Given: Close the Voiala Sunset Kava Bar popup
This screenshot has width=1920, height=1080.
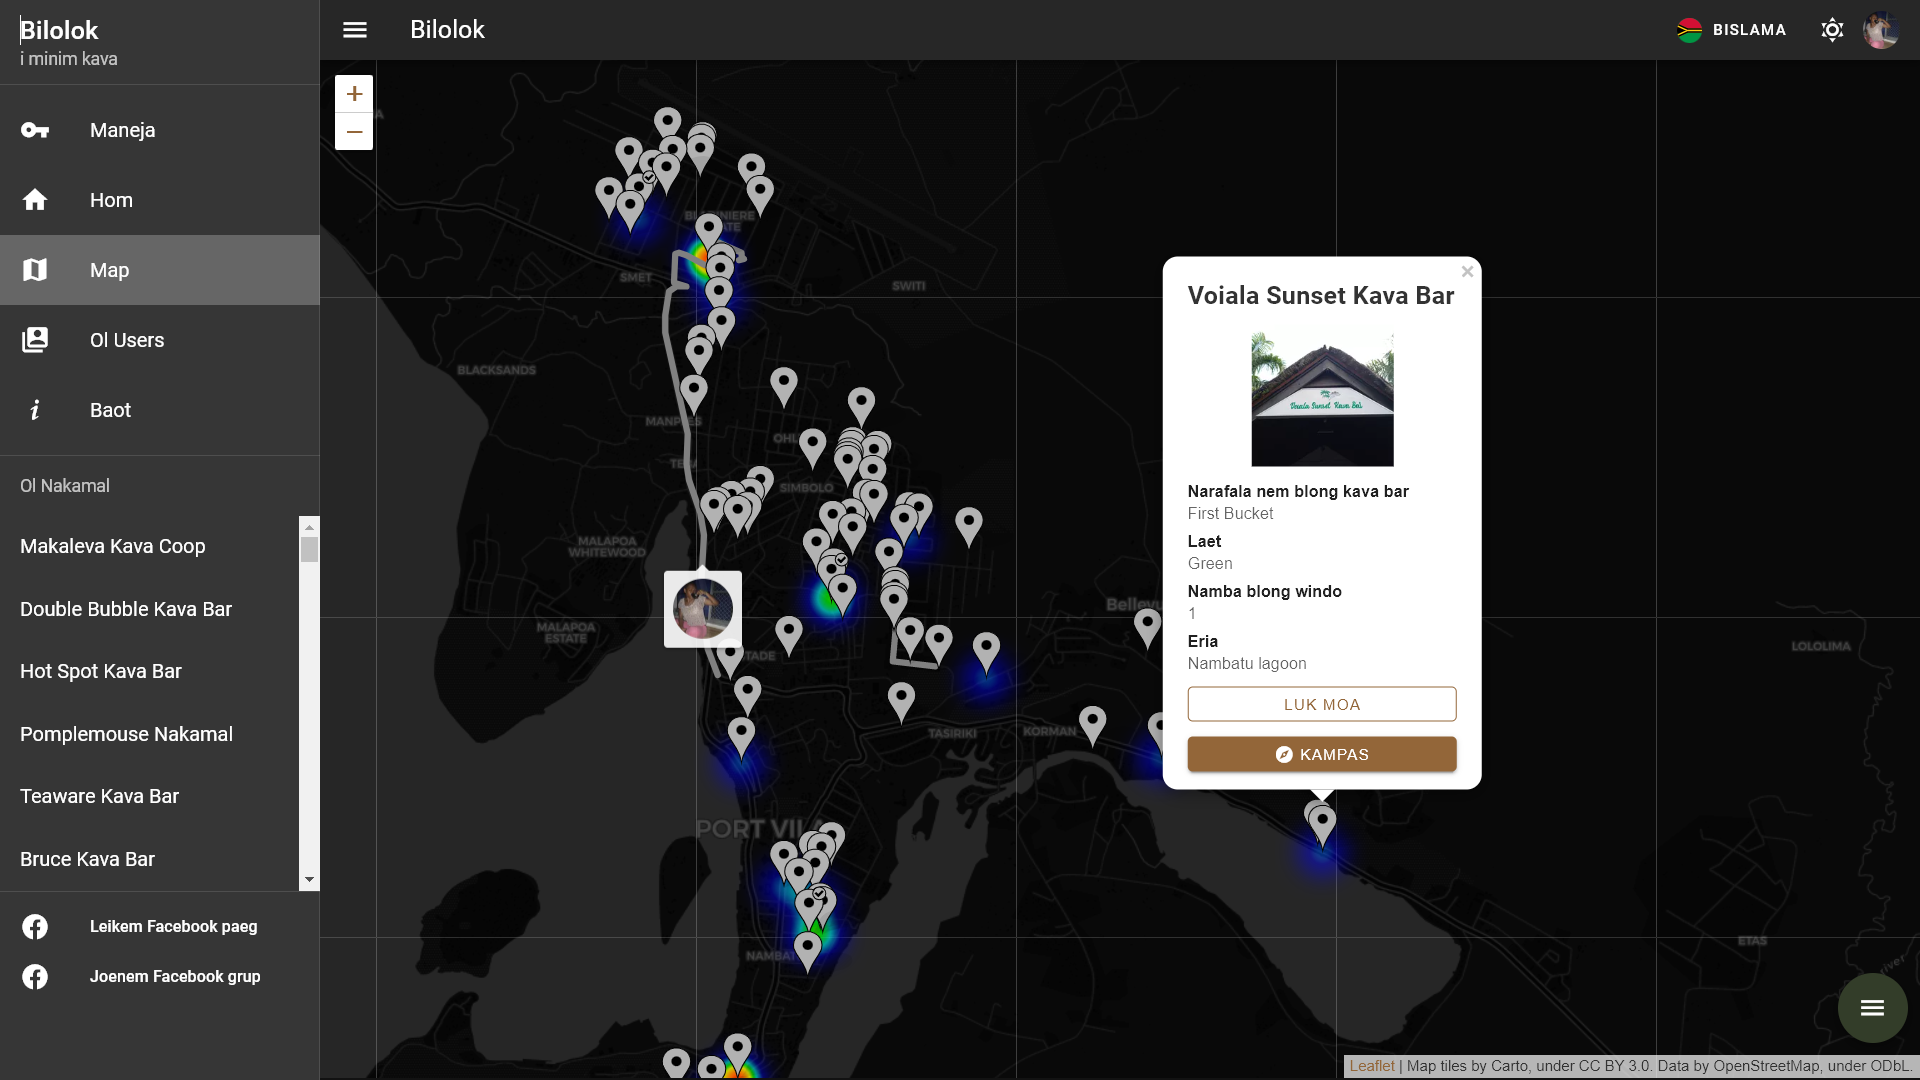Looking at the screenshot, I should click(1467, 272).
